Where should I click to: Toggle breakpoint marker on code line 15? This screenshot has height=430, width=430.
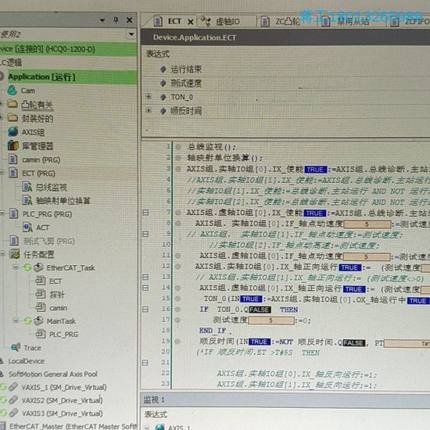coord(178,299)
